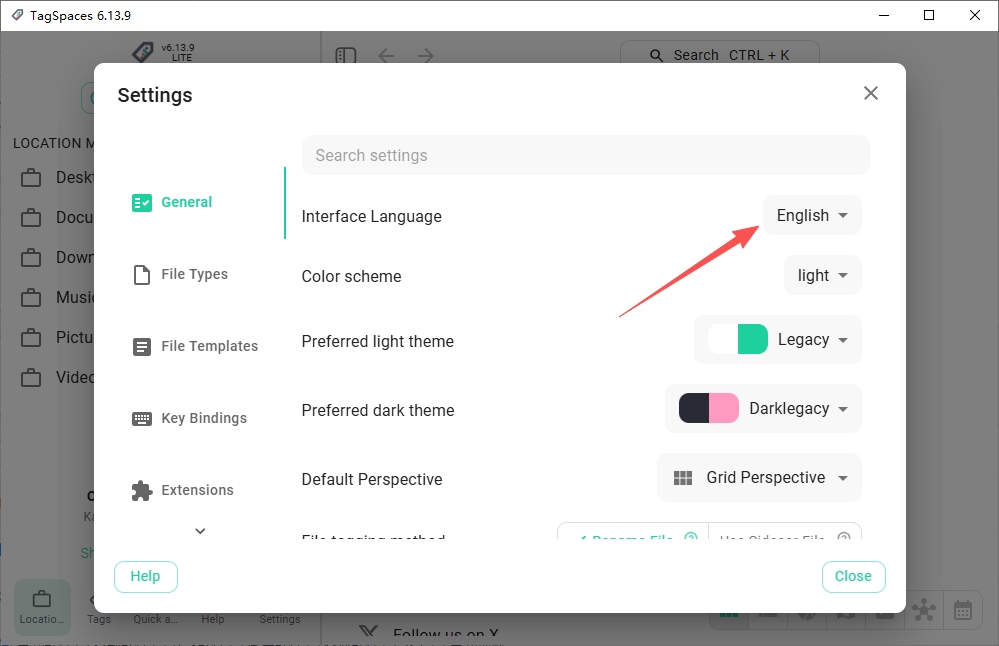Open the Pictures location in the sidebar
This screenshot has width=999, height=646.
click(x=54, y=337)
